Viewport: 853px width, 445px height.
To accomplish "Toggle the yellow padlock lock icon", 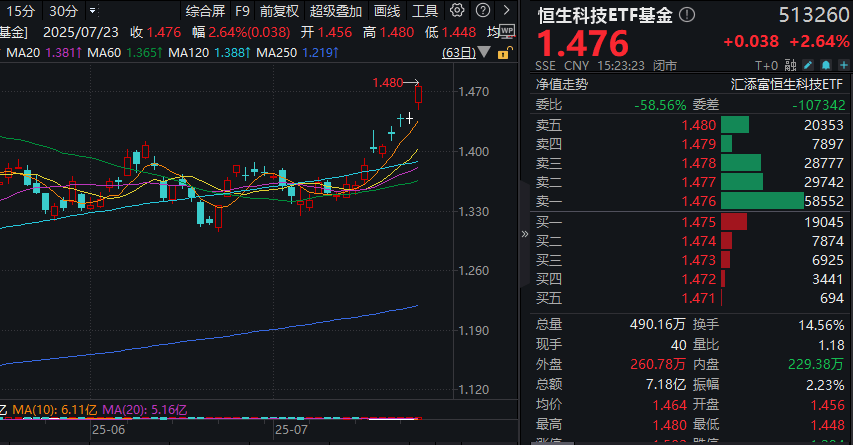I will pyautogui.click(x=504, y=52).
